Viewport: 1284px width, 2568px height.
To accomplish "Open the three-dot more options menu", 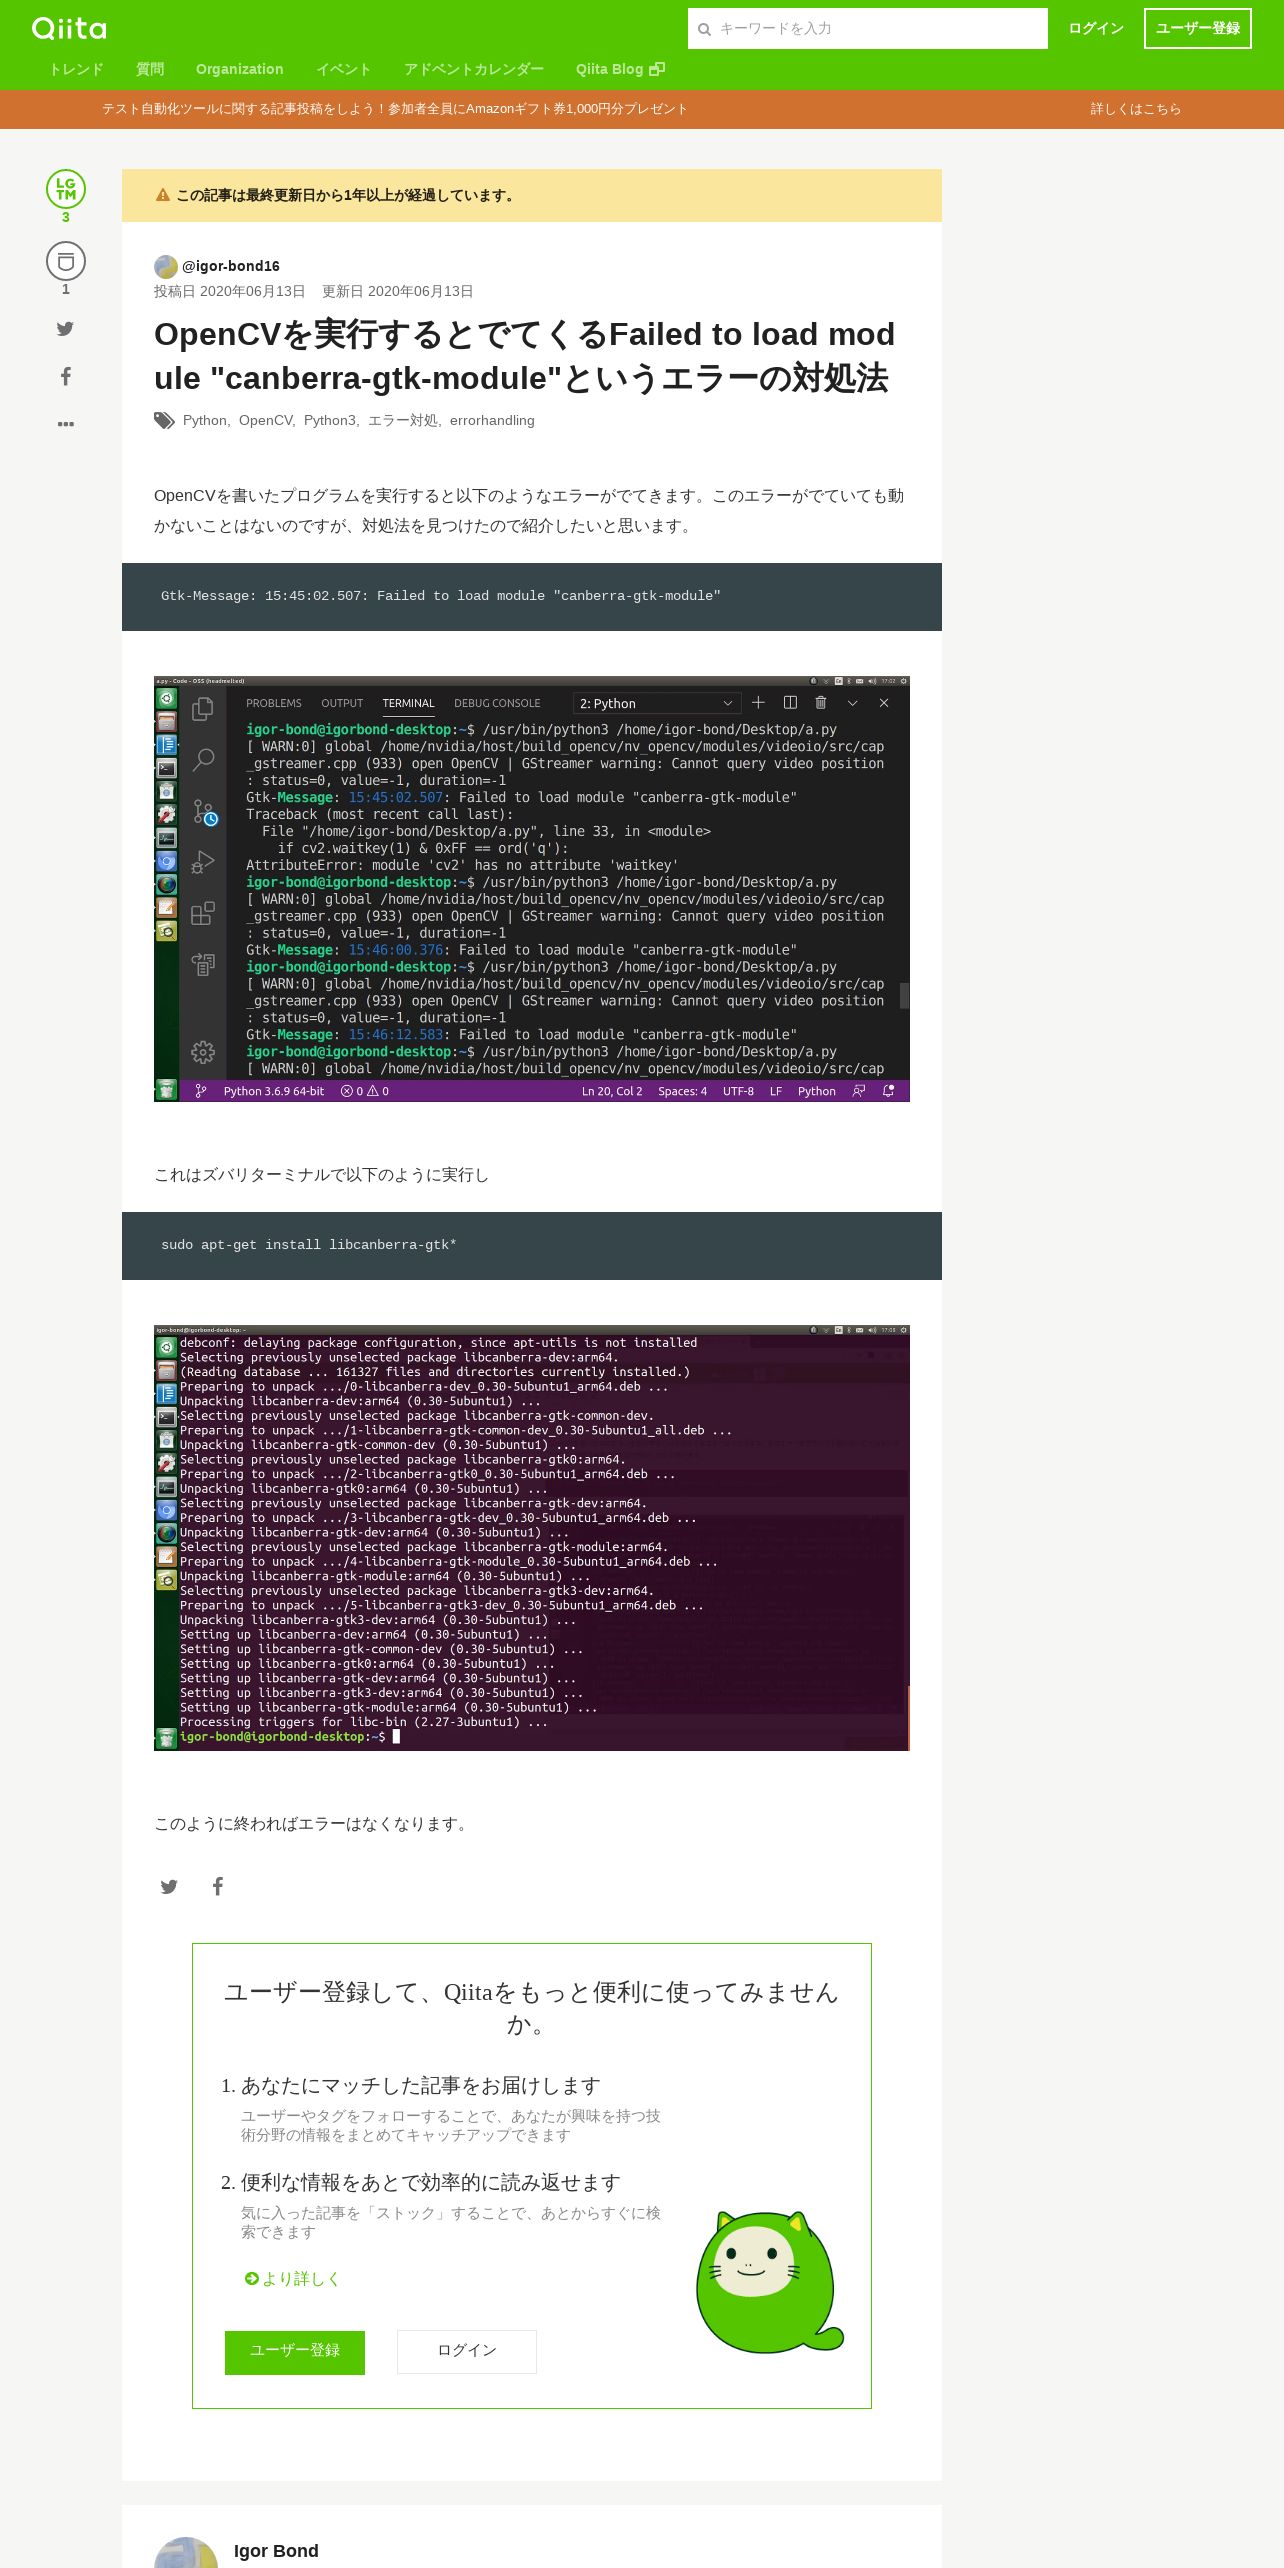I will (66, 424).
